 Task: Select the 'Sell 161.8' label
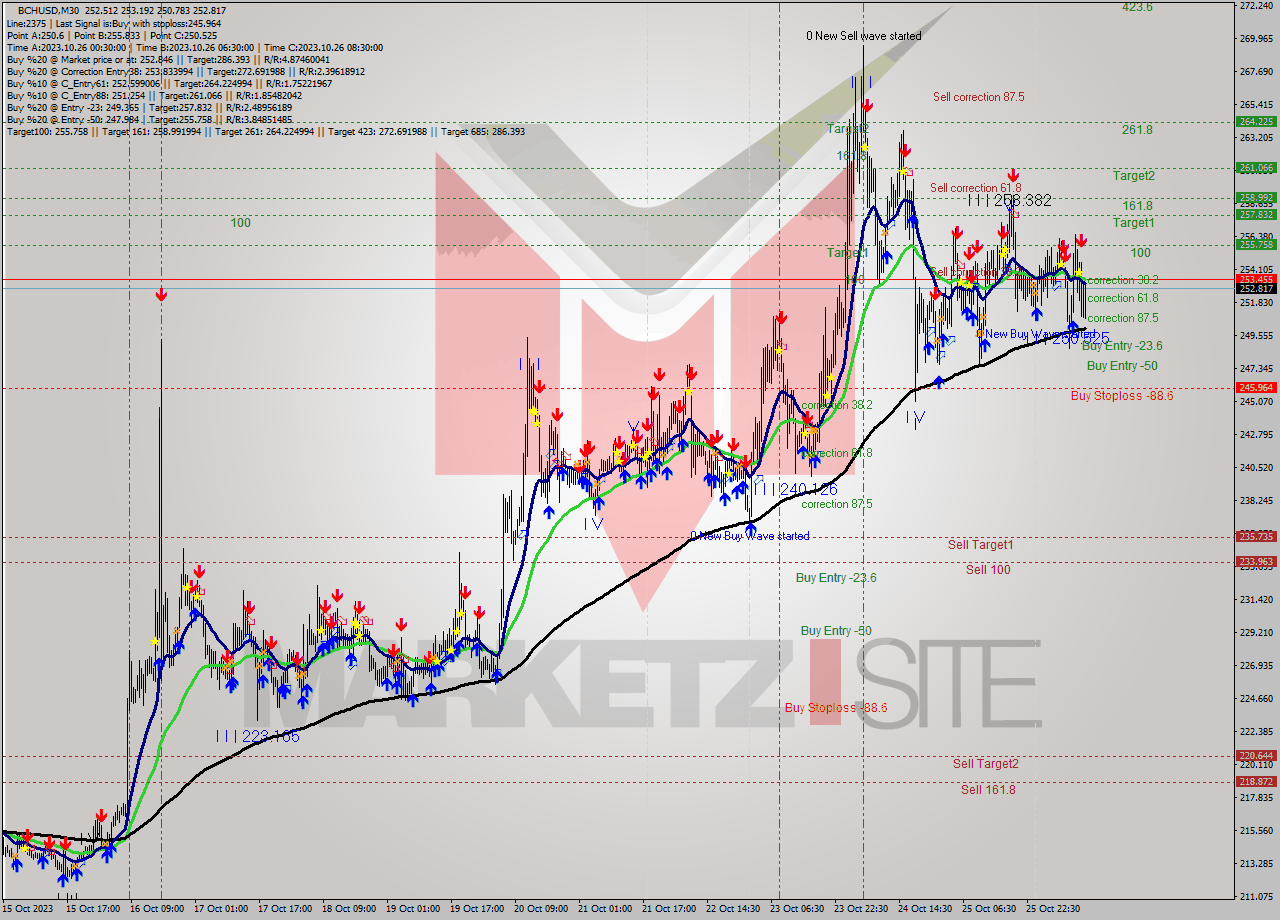tap(988, 790)
